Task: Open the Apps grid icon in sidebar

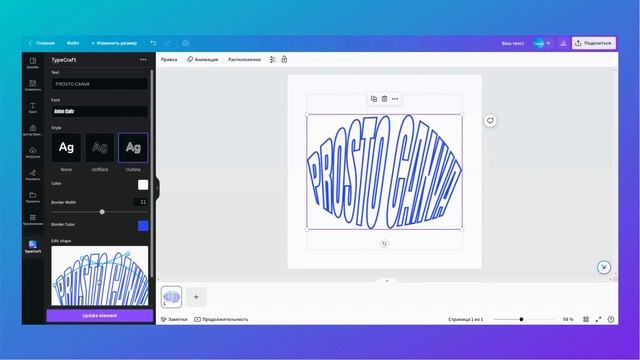Action: click(33, 220)
